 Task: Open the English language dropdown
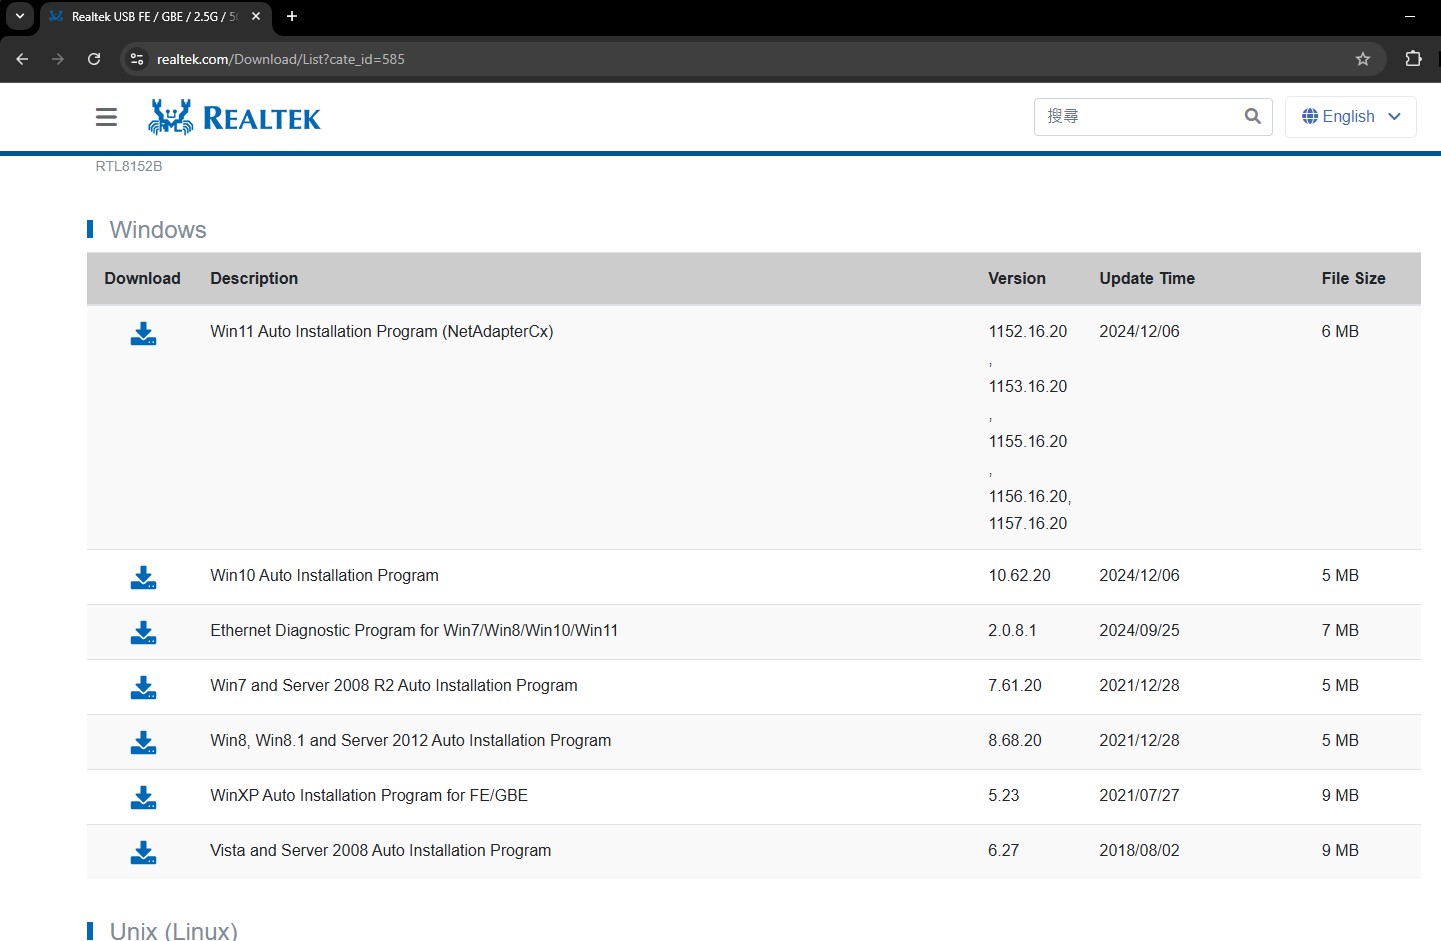click(x=1350, y=117)
